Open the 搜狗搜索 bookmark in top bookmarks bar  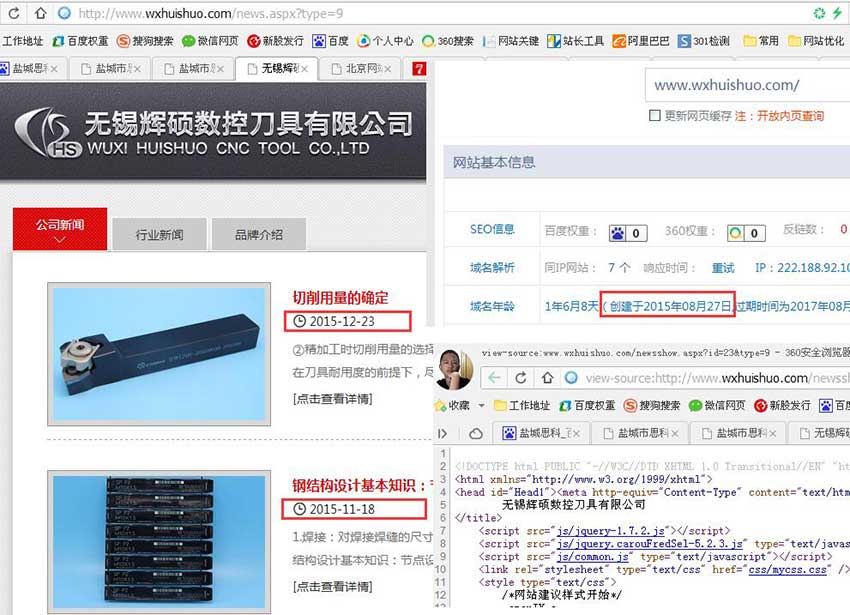[144, 41]
